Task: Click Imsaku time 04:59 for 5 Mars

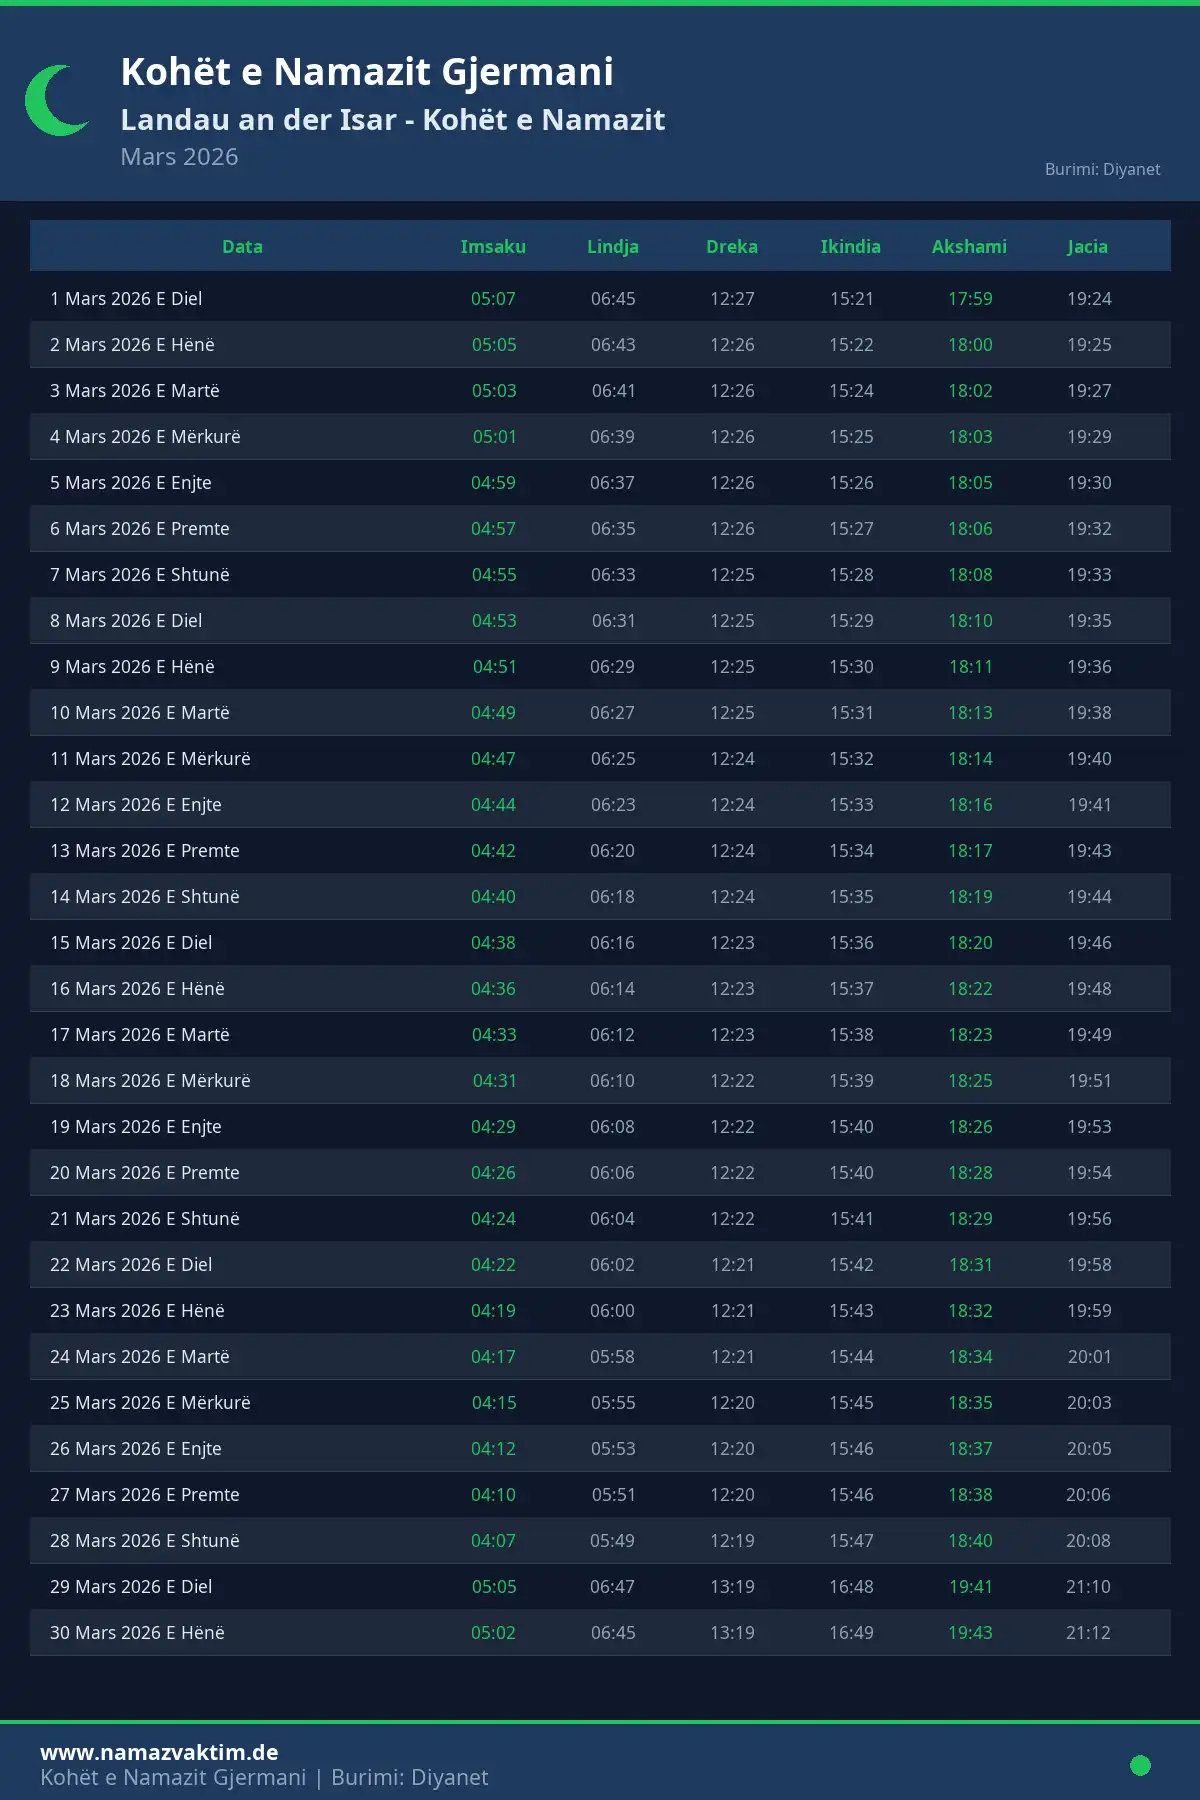Action: [x=493, y=483]
